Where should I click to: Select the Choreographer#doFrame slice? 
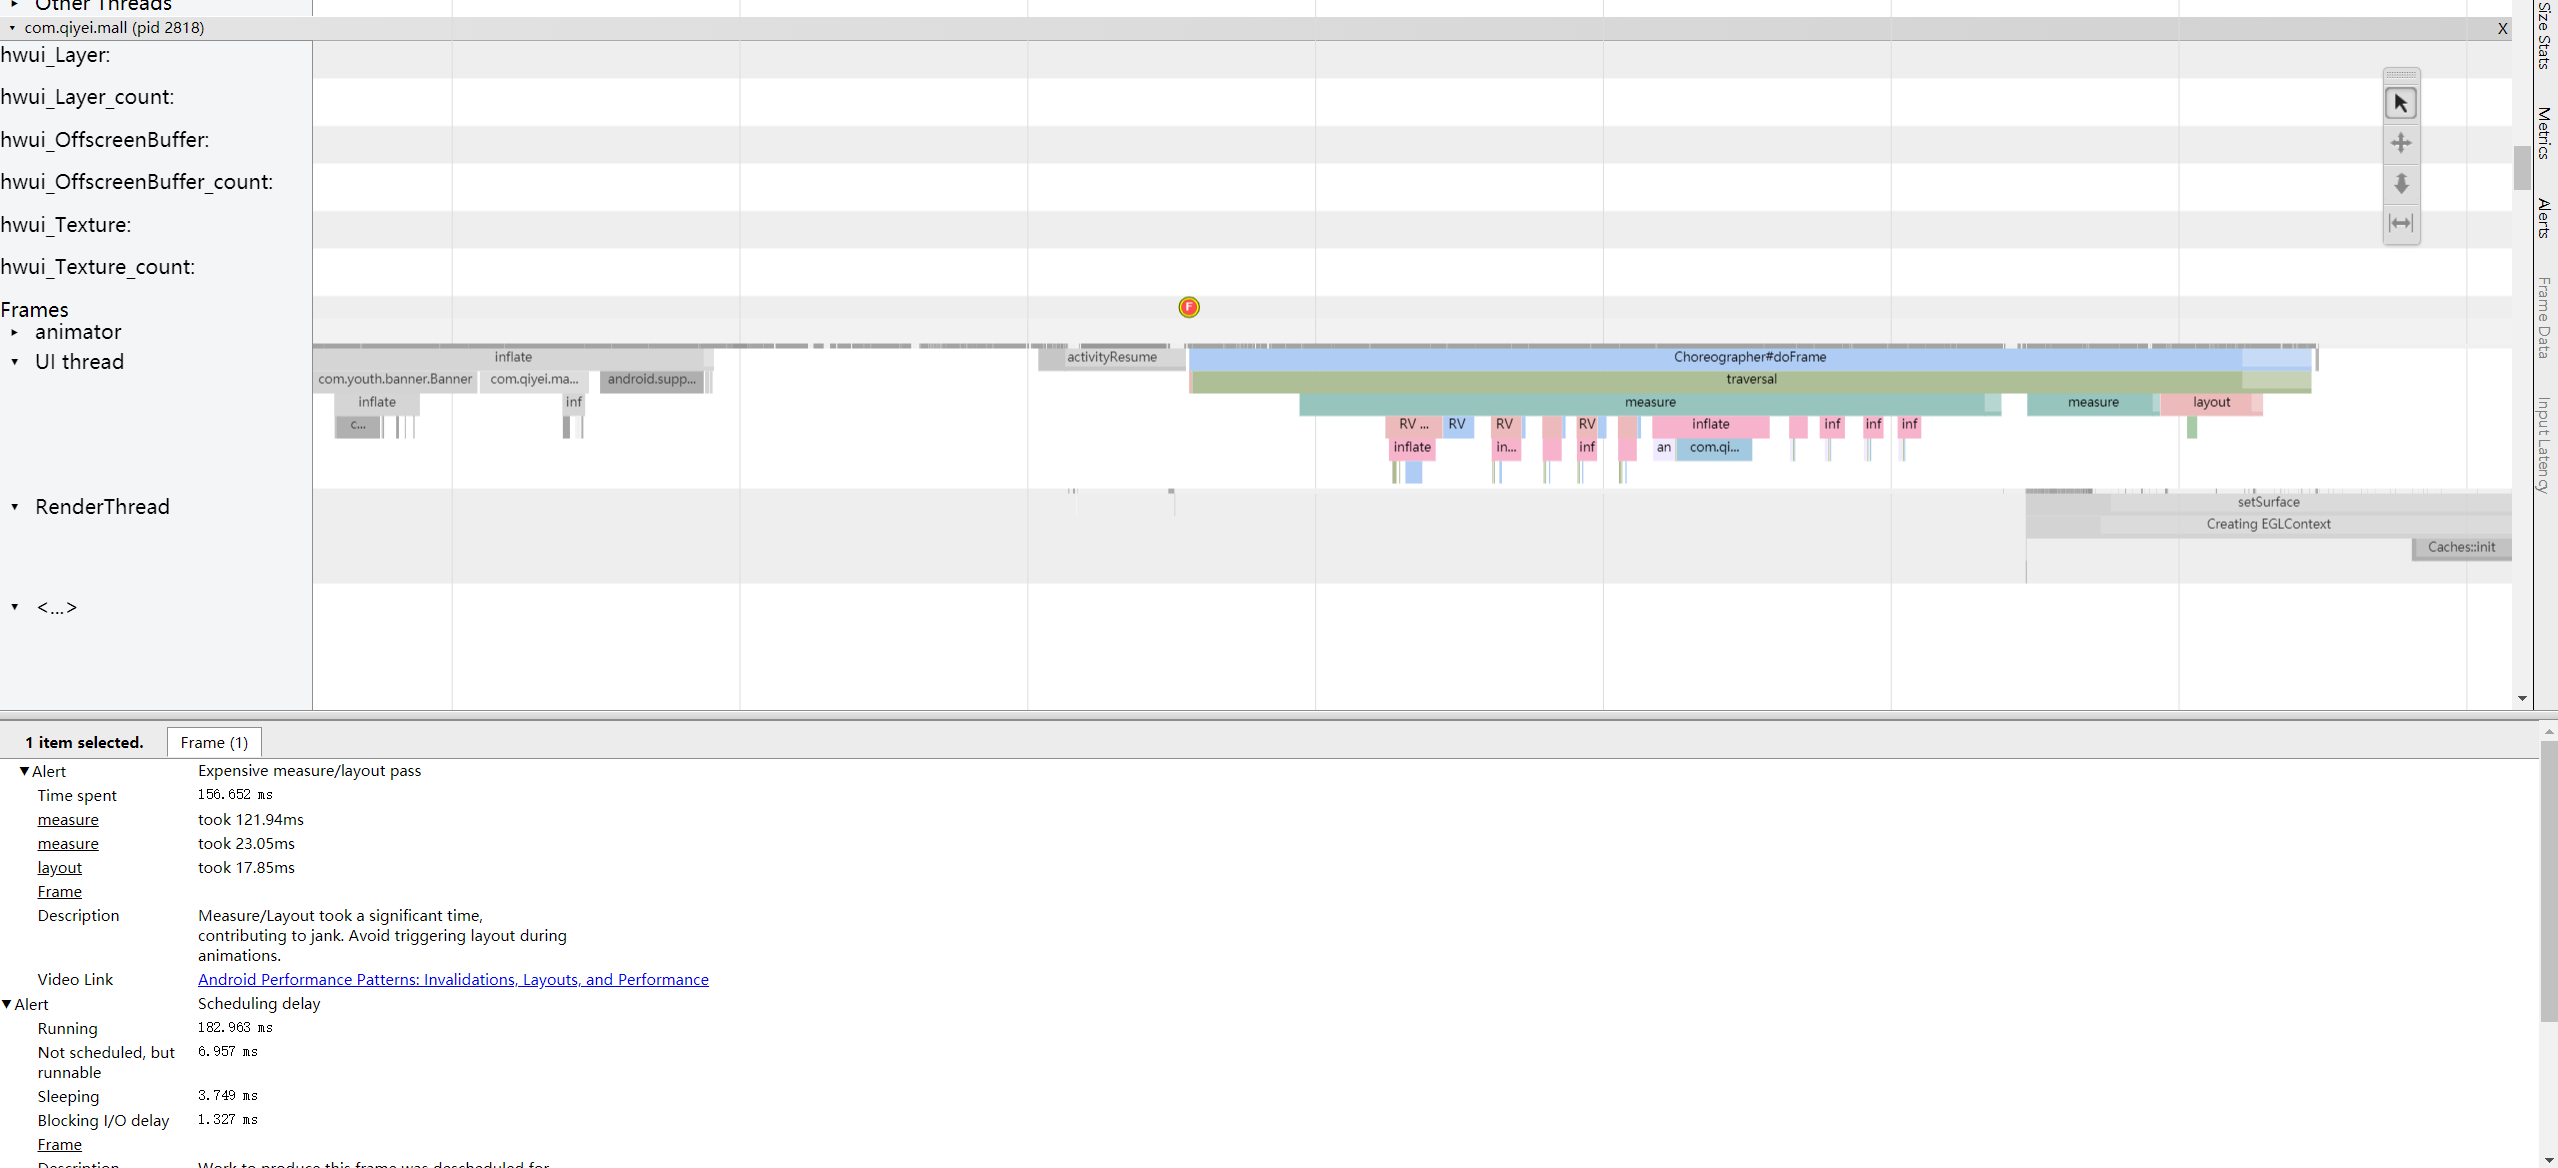point(1750,357)
